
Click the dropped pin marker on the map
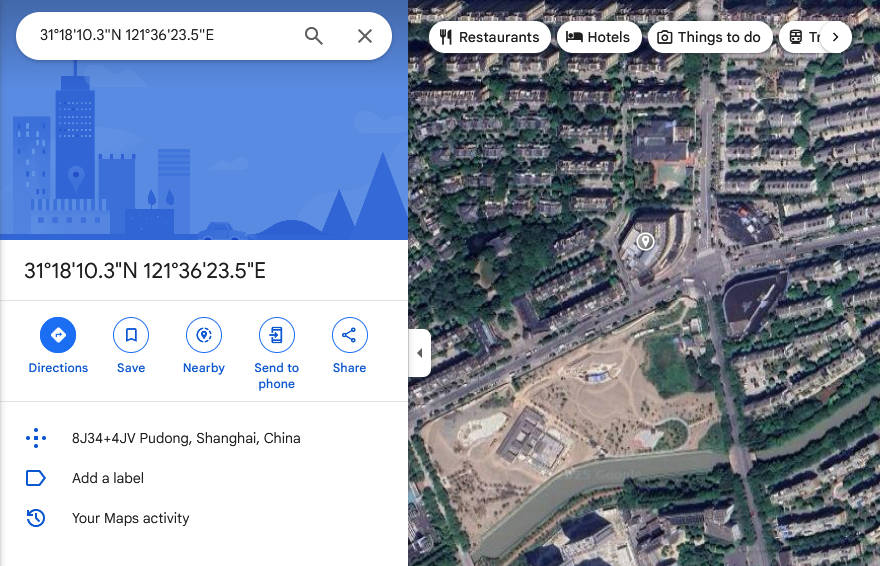[x=645, y=241]
